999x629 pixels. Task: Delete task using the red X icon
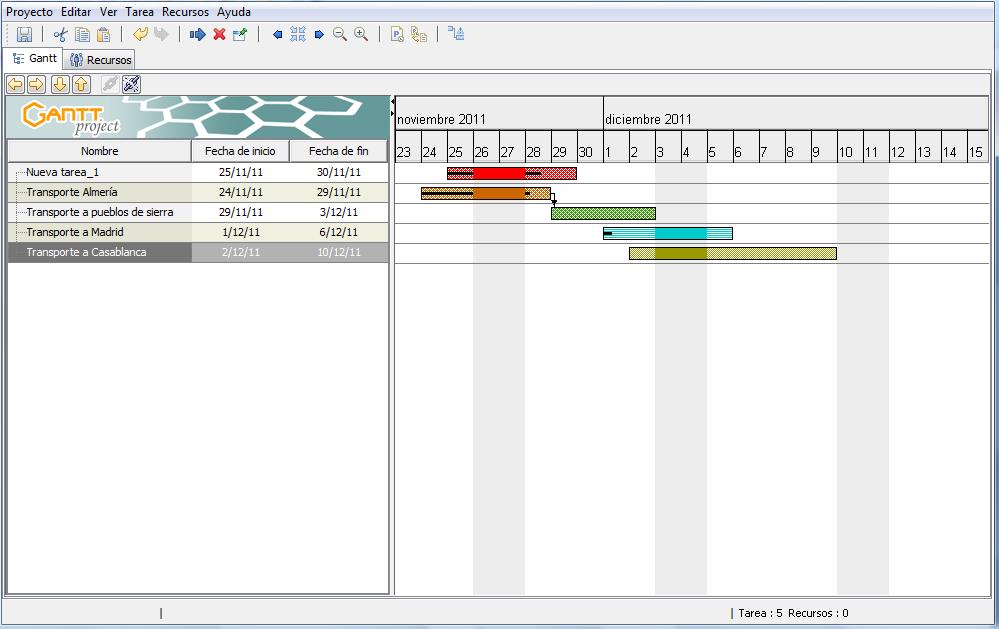pos(219,34)
